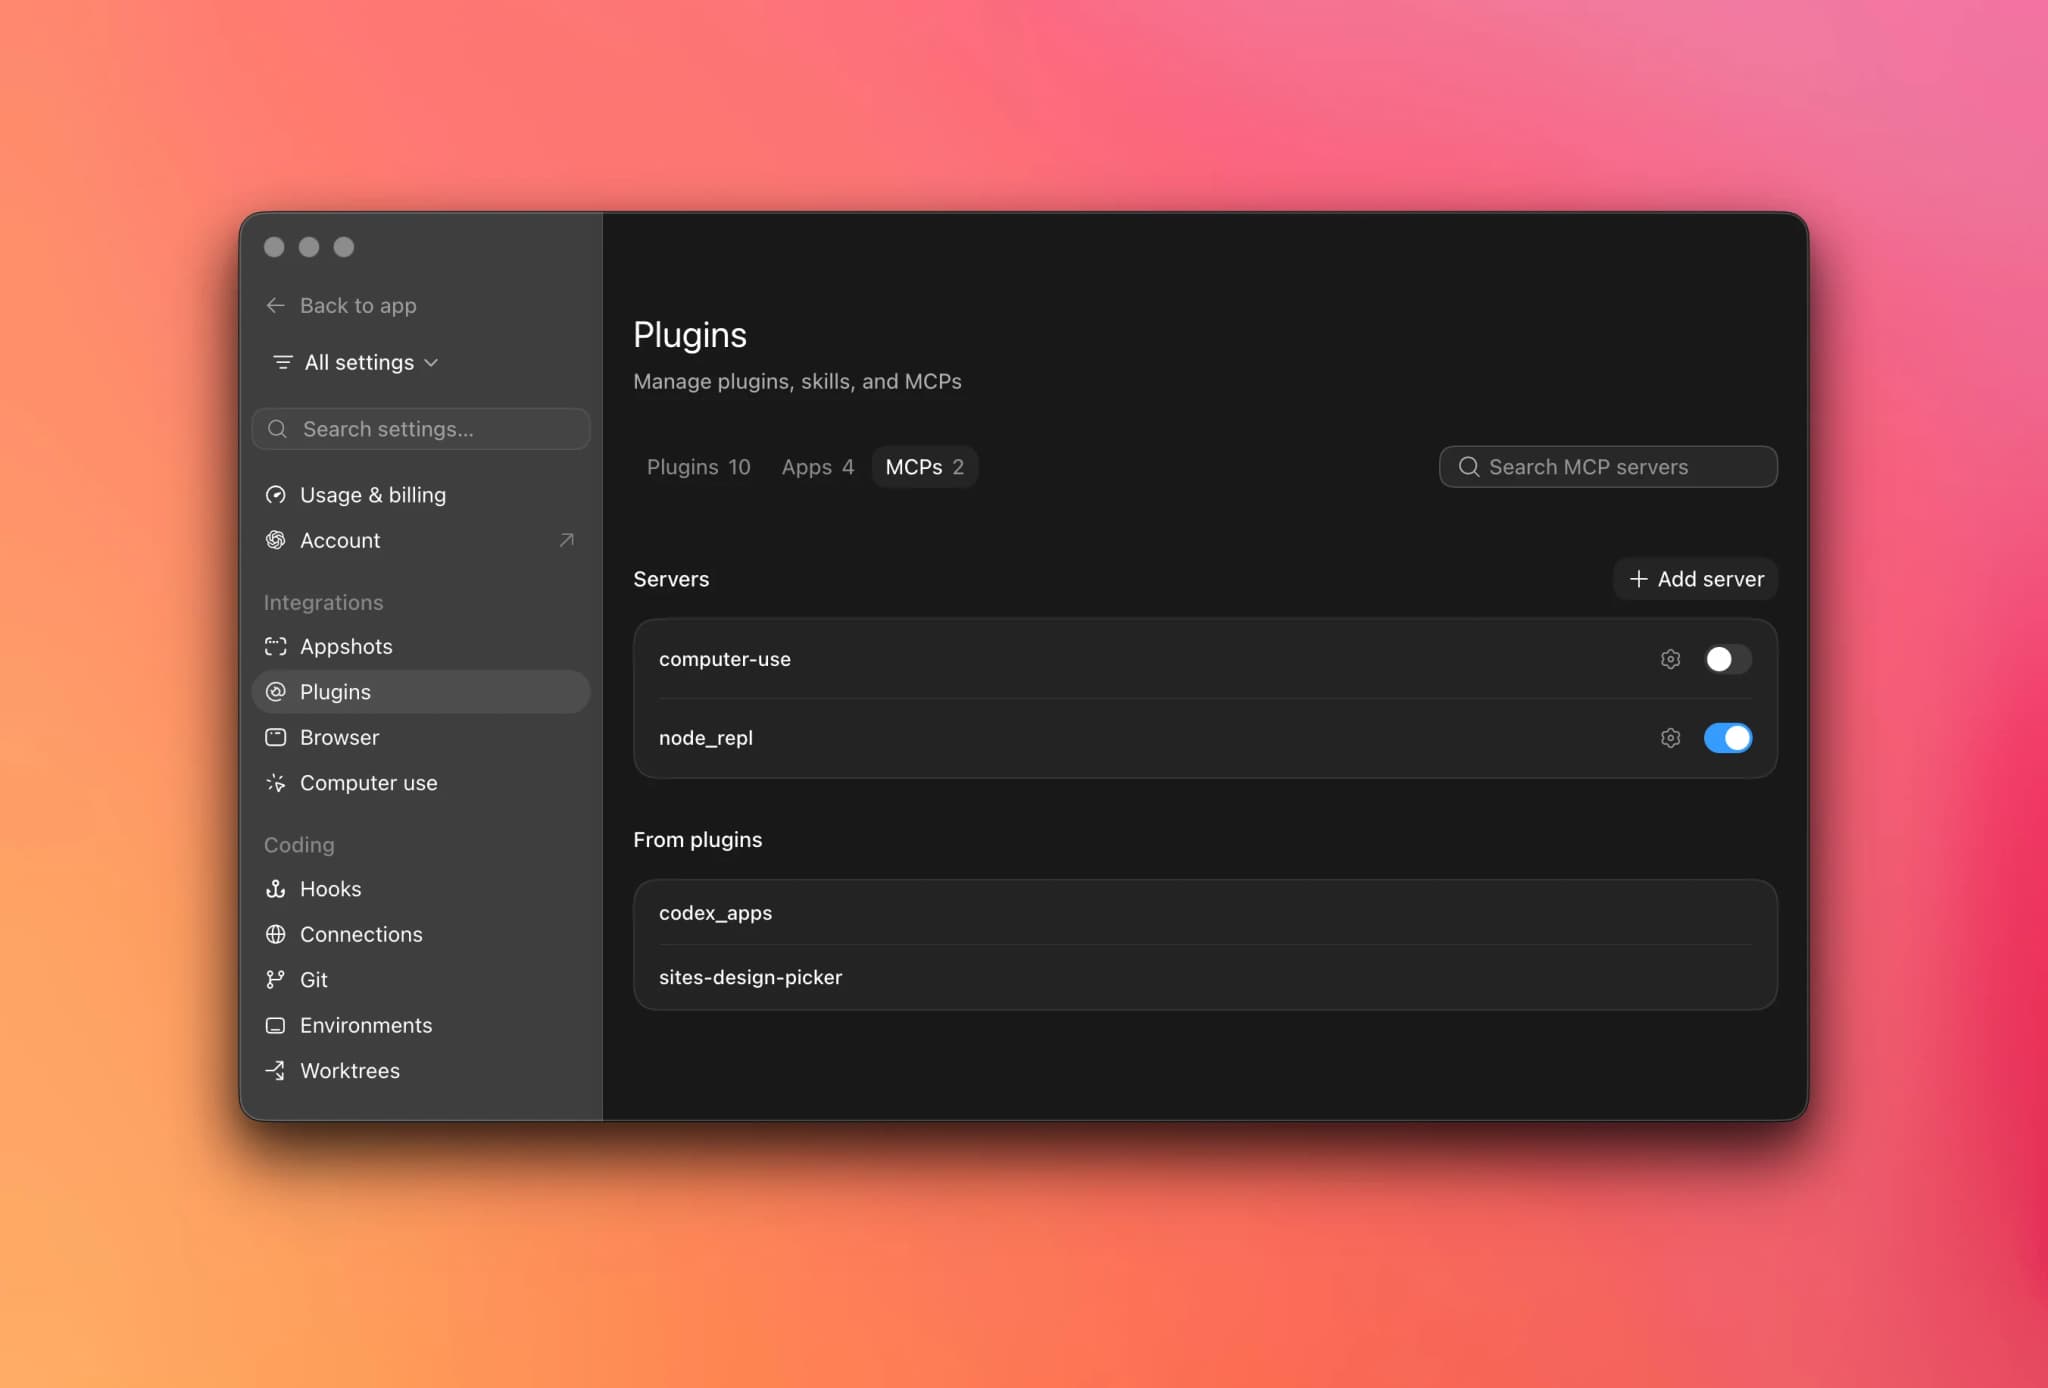Open Worktrees settings page
The width and height of the screenshot is (2048, 1388).
pos(421,1071)
